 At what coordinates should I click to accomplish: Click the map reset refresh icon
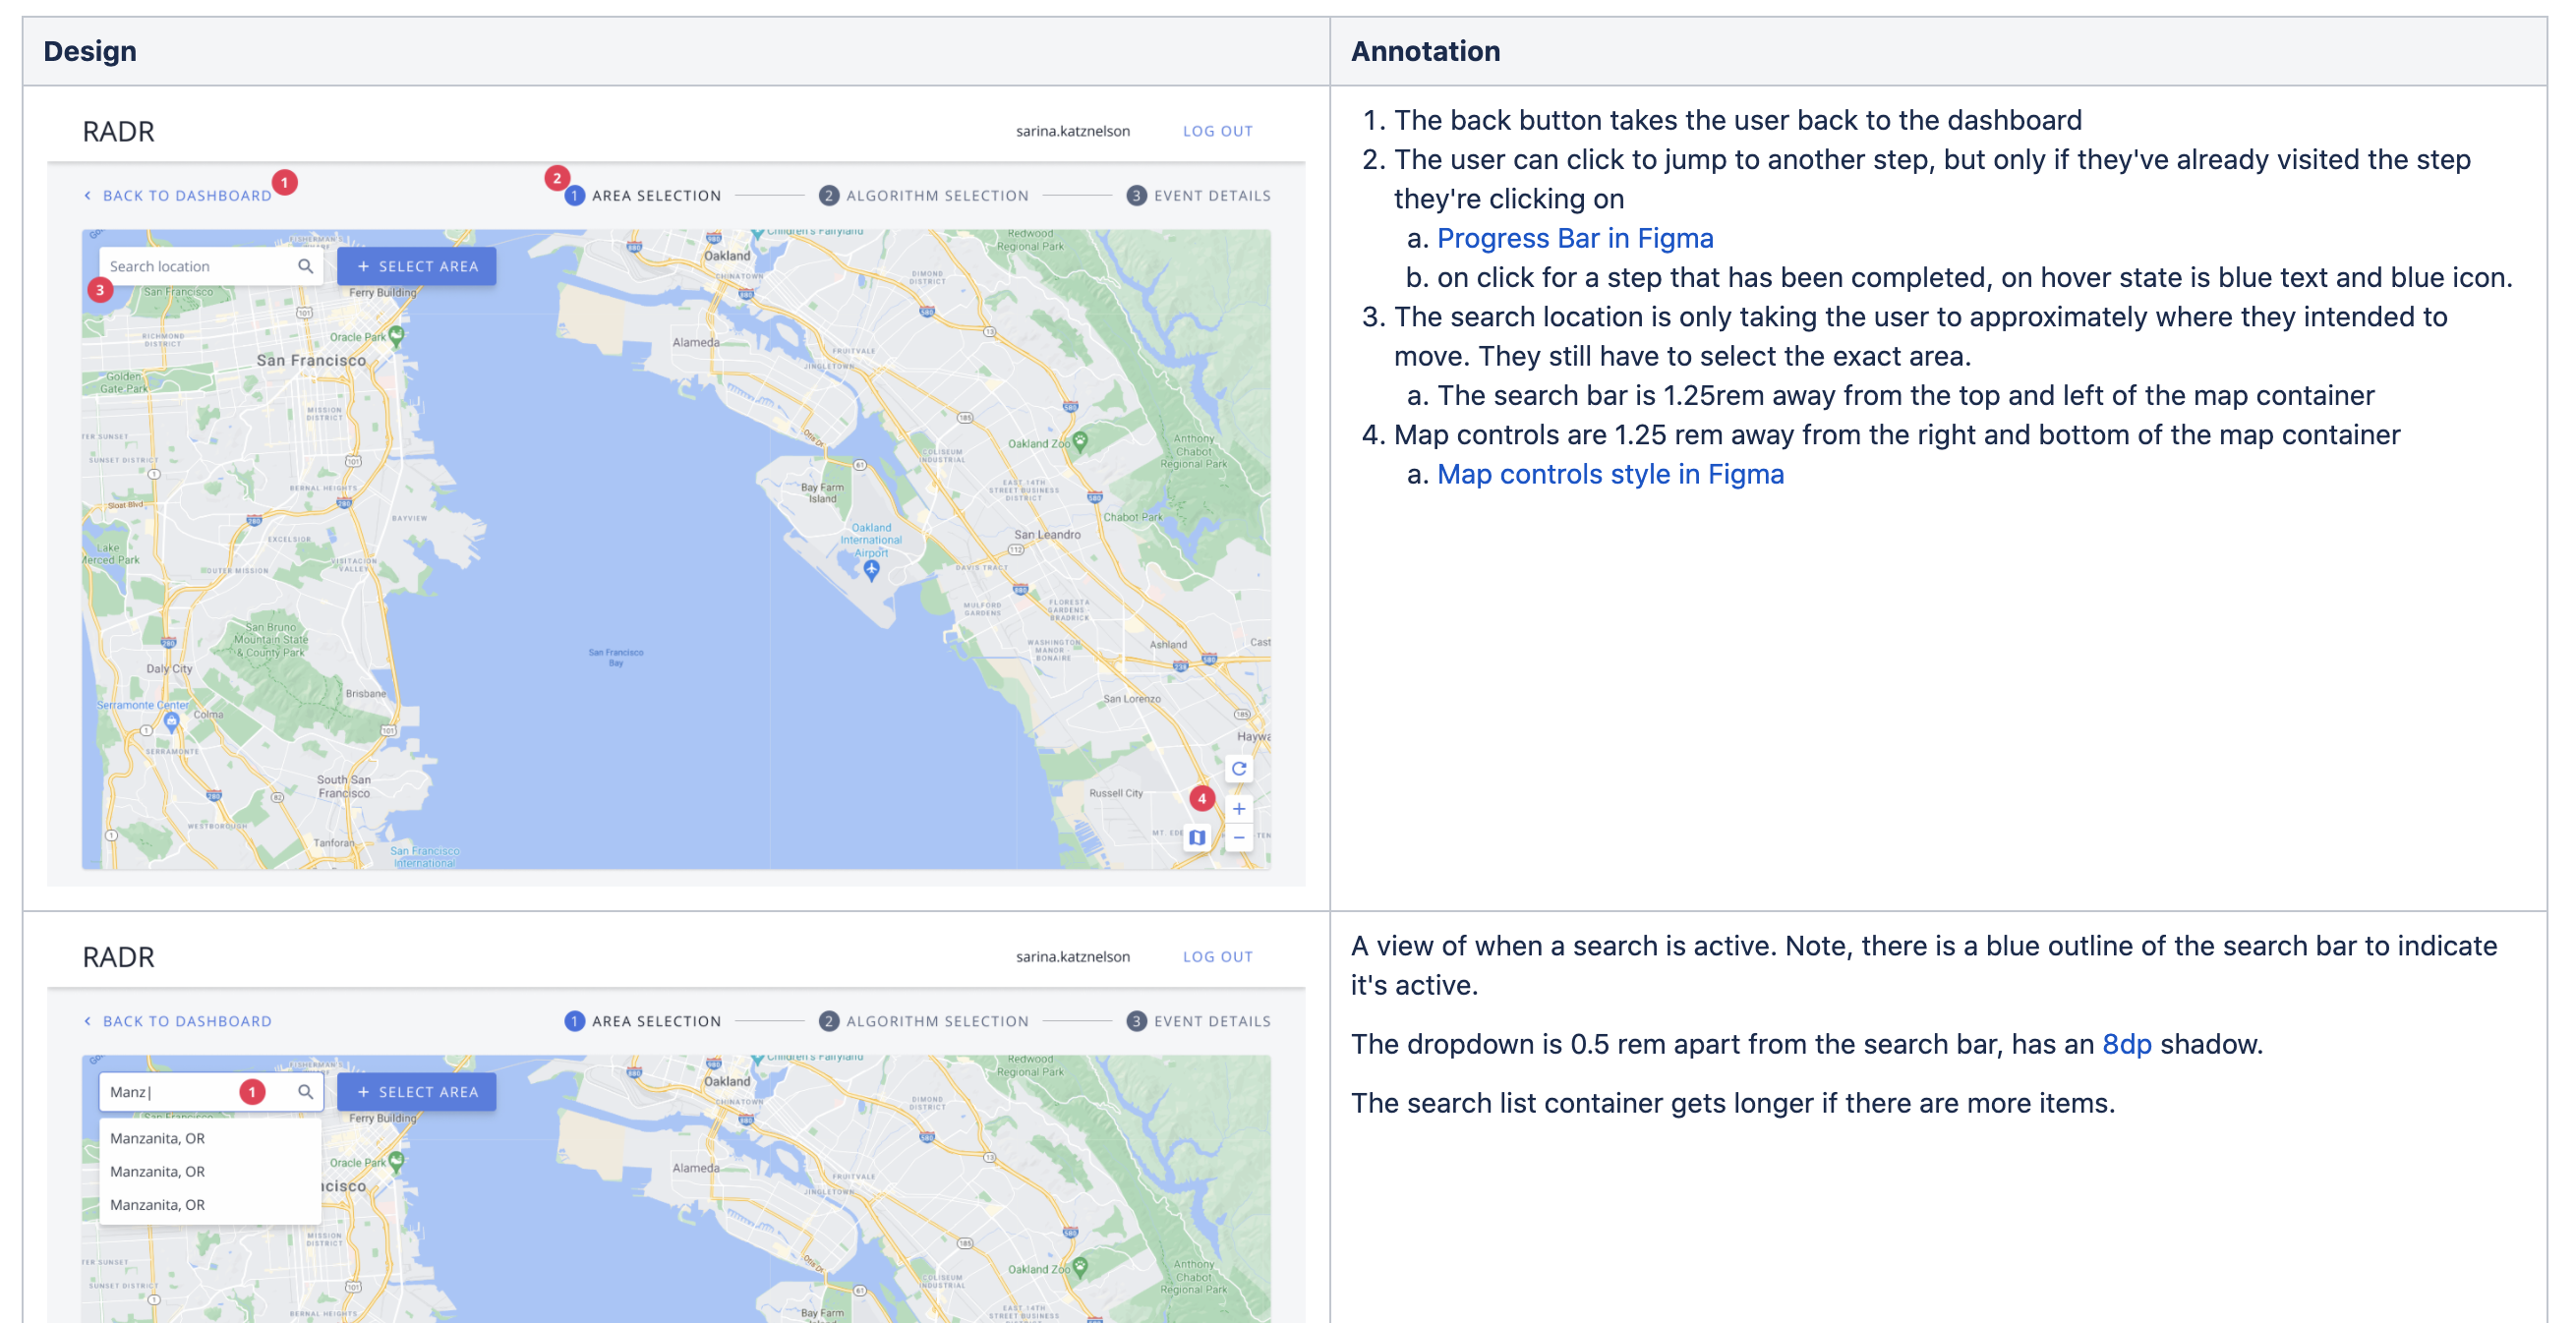click(1238, 768)
